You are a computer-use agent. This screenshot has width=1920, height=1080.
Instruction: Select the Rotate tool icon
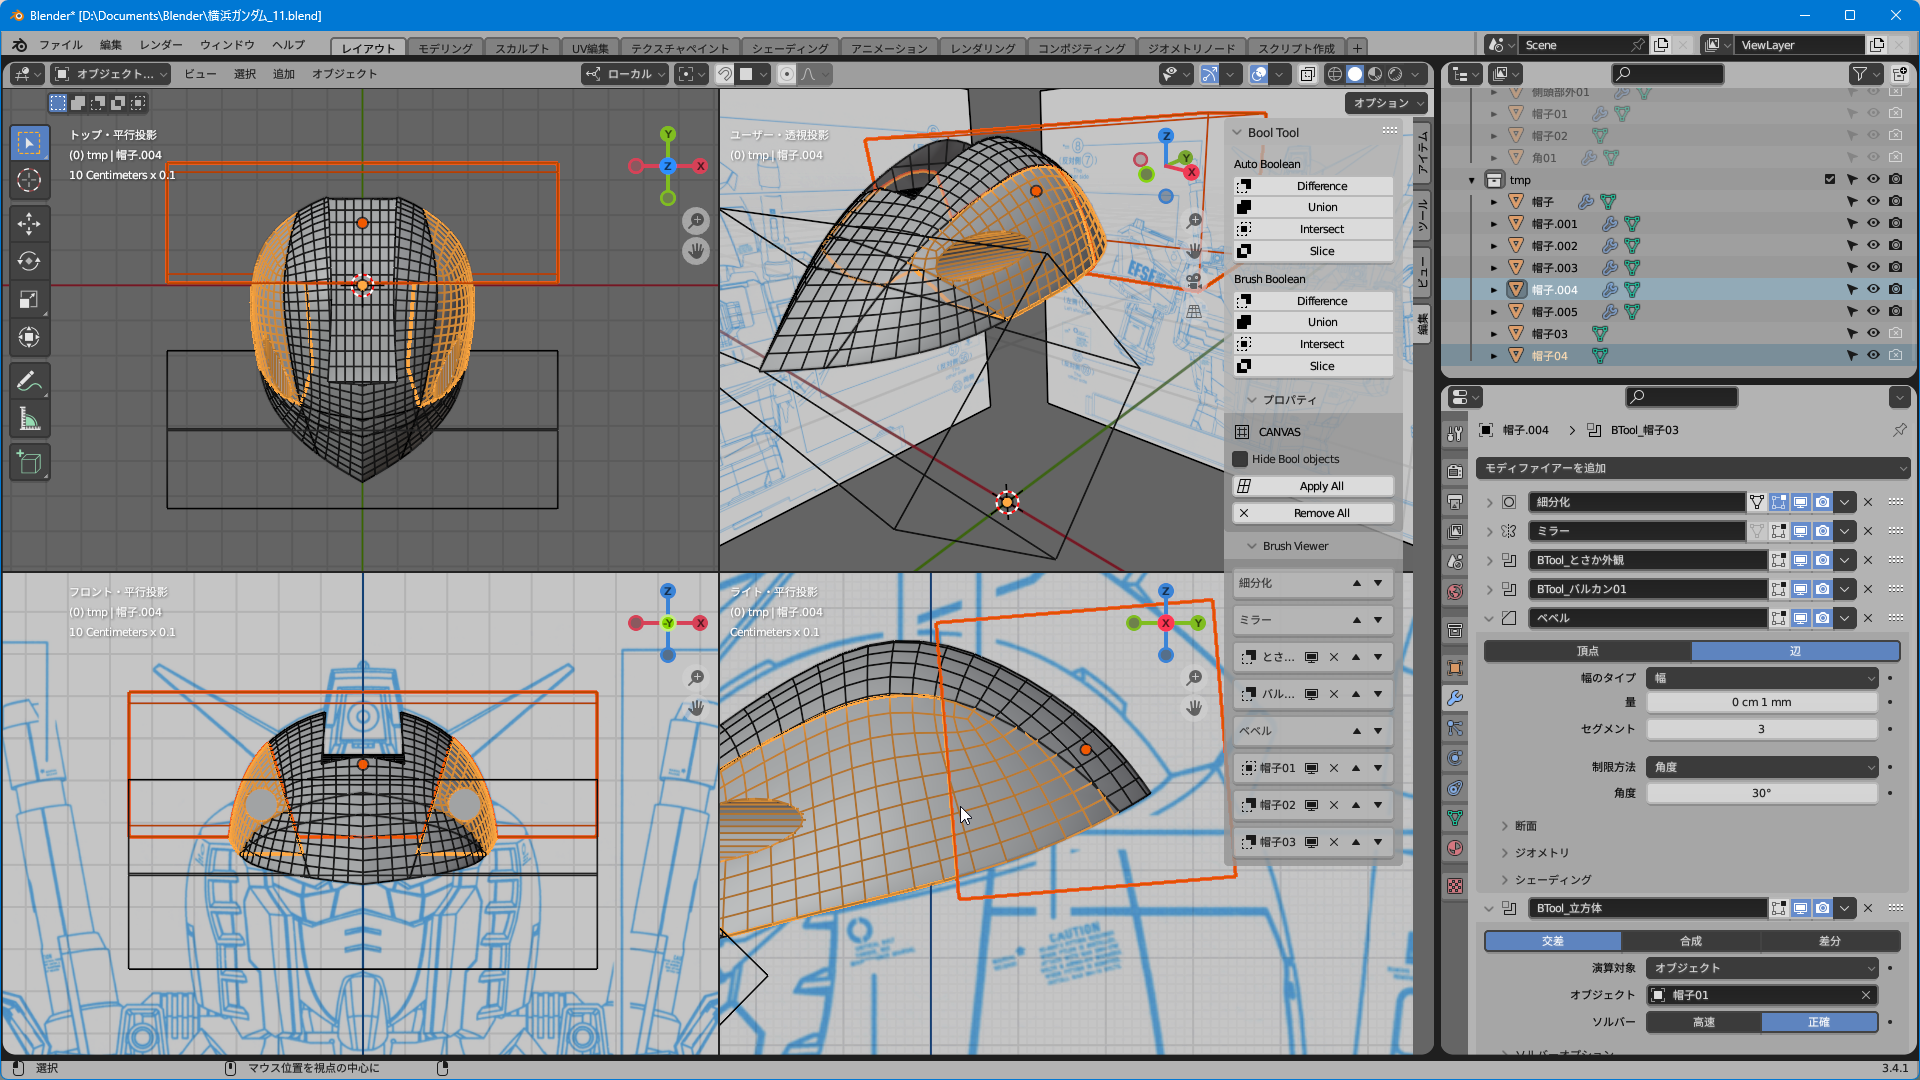(x=29, y=261)
